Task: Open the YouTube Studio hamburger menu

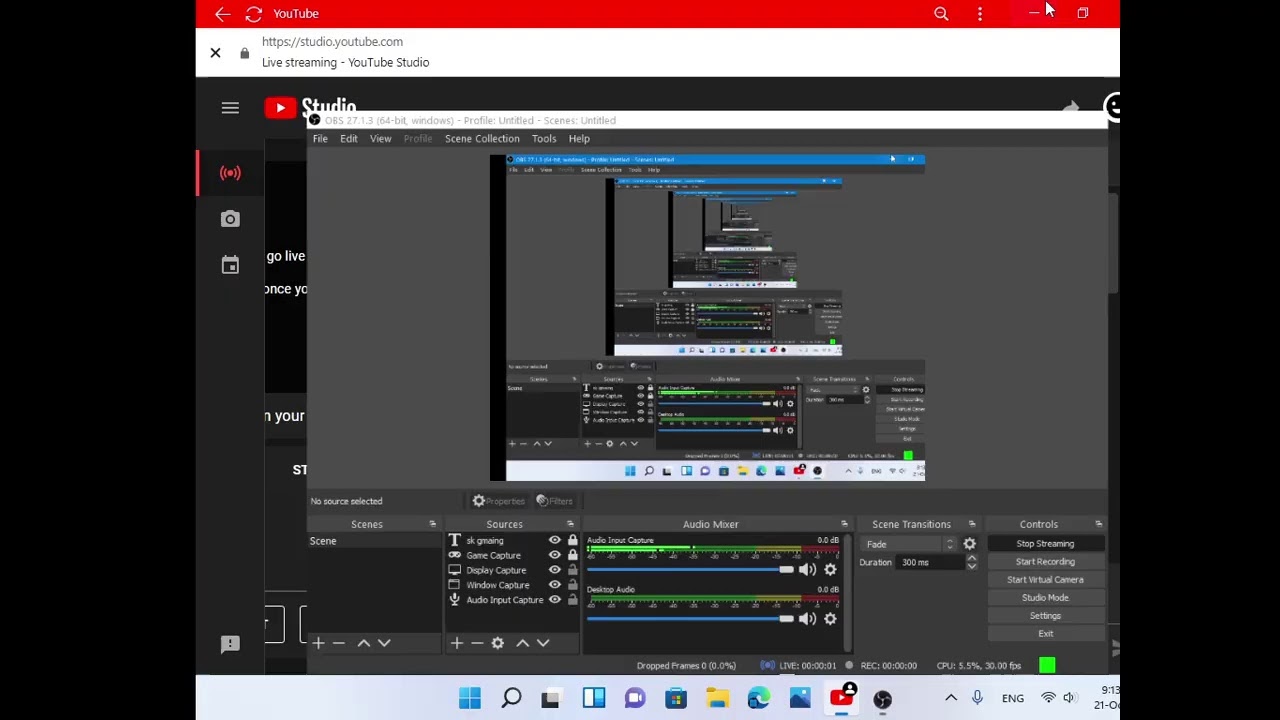Action: point(230,108)
